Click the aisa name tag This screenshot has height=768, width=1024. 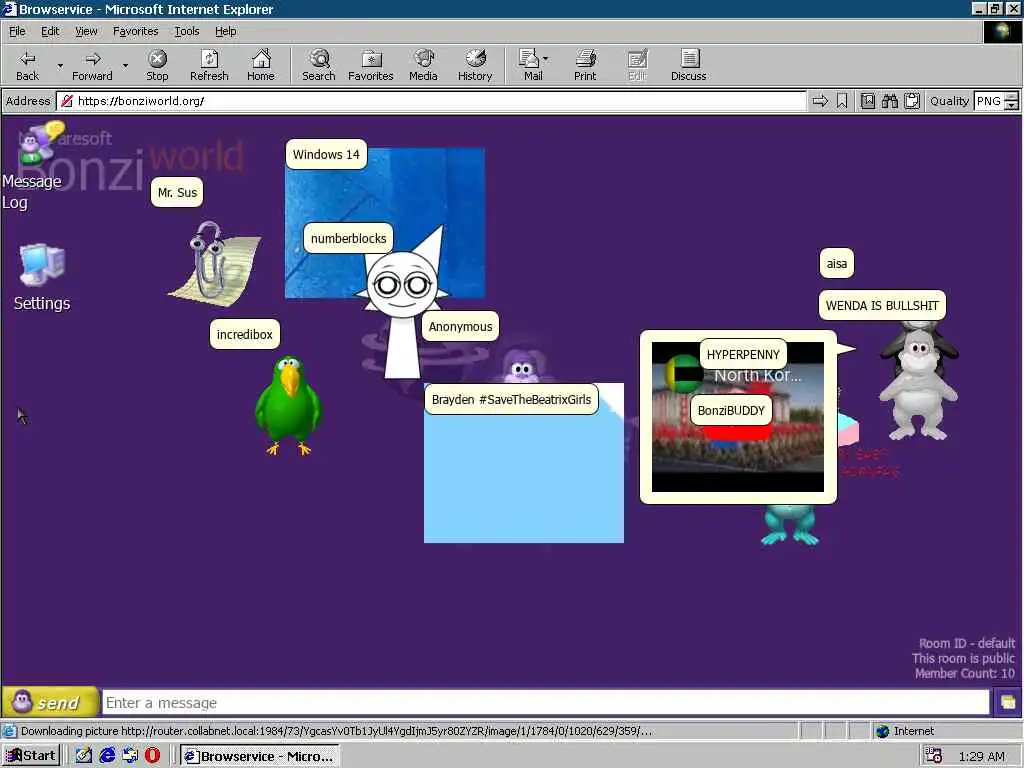click(x=837, y=264)
